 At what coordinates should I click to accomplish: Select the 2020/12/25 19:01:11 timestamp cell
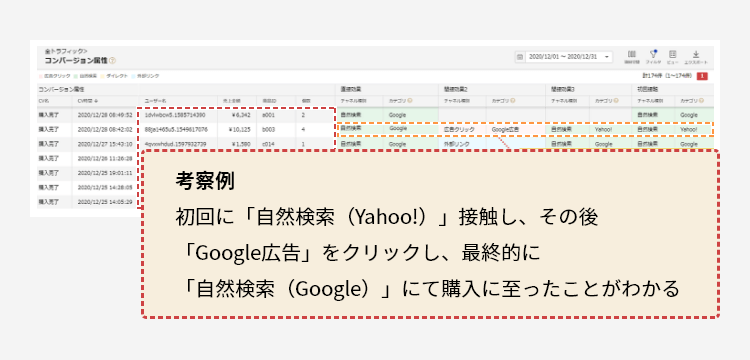[105, 172]
